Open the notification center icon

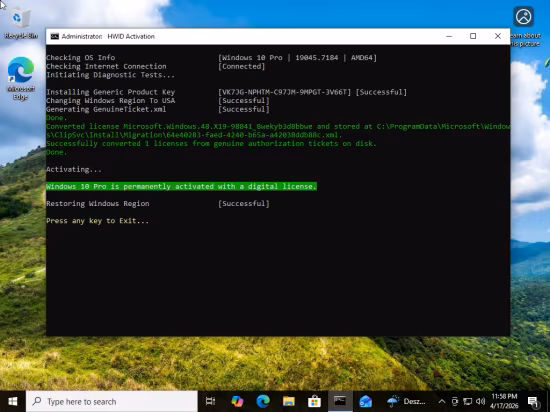tap(533, 401)
